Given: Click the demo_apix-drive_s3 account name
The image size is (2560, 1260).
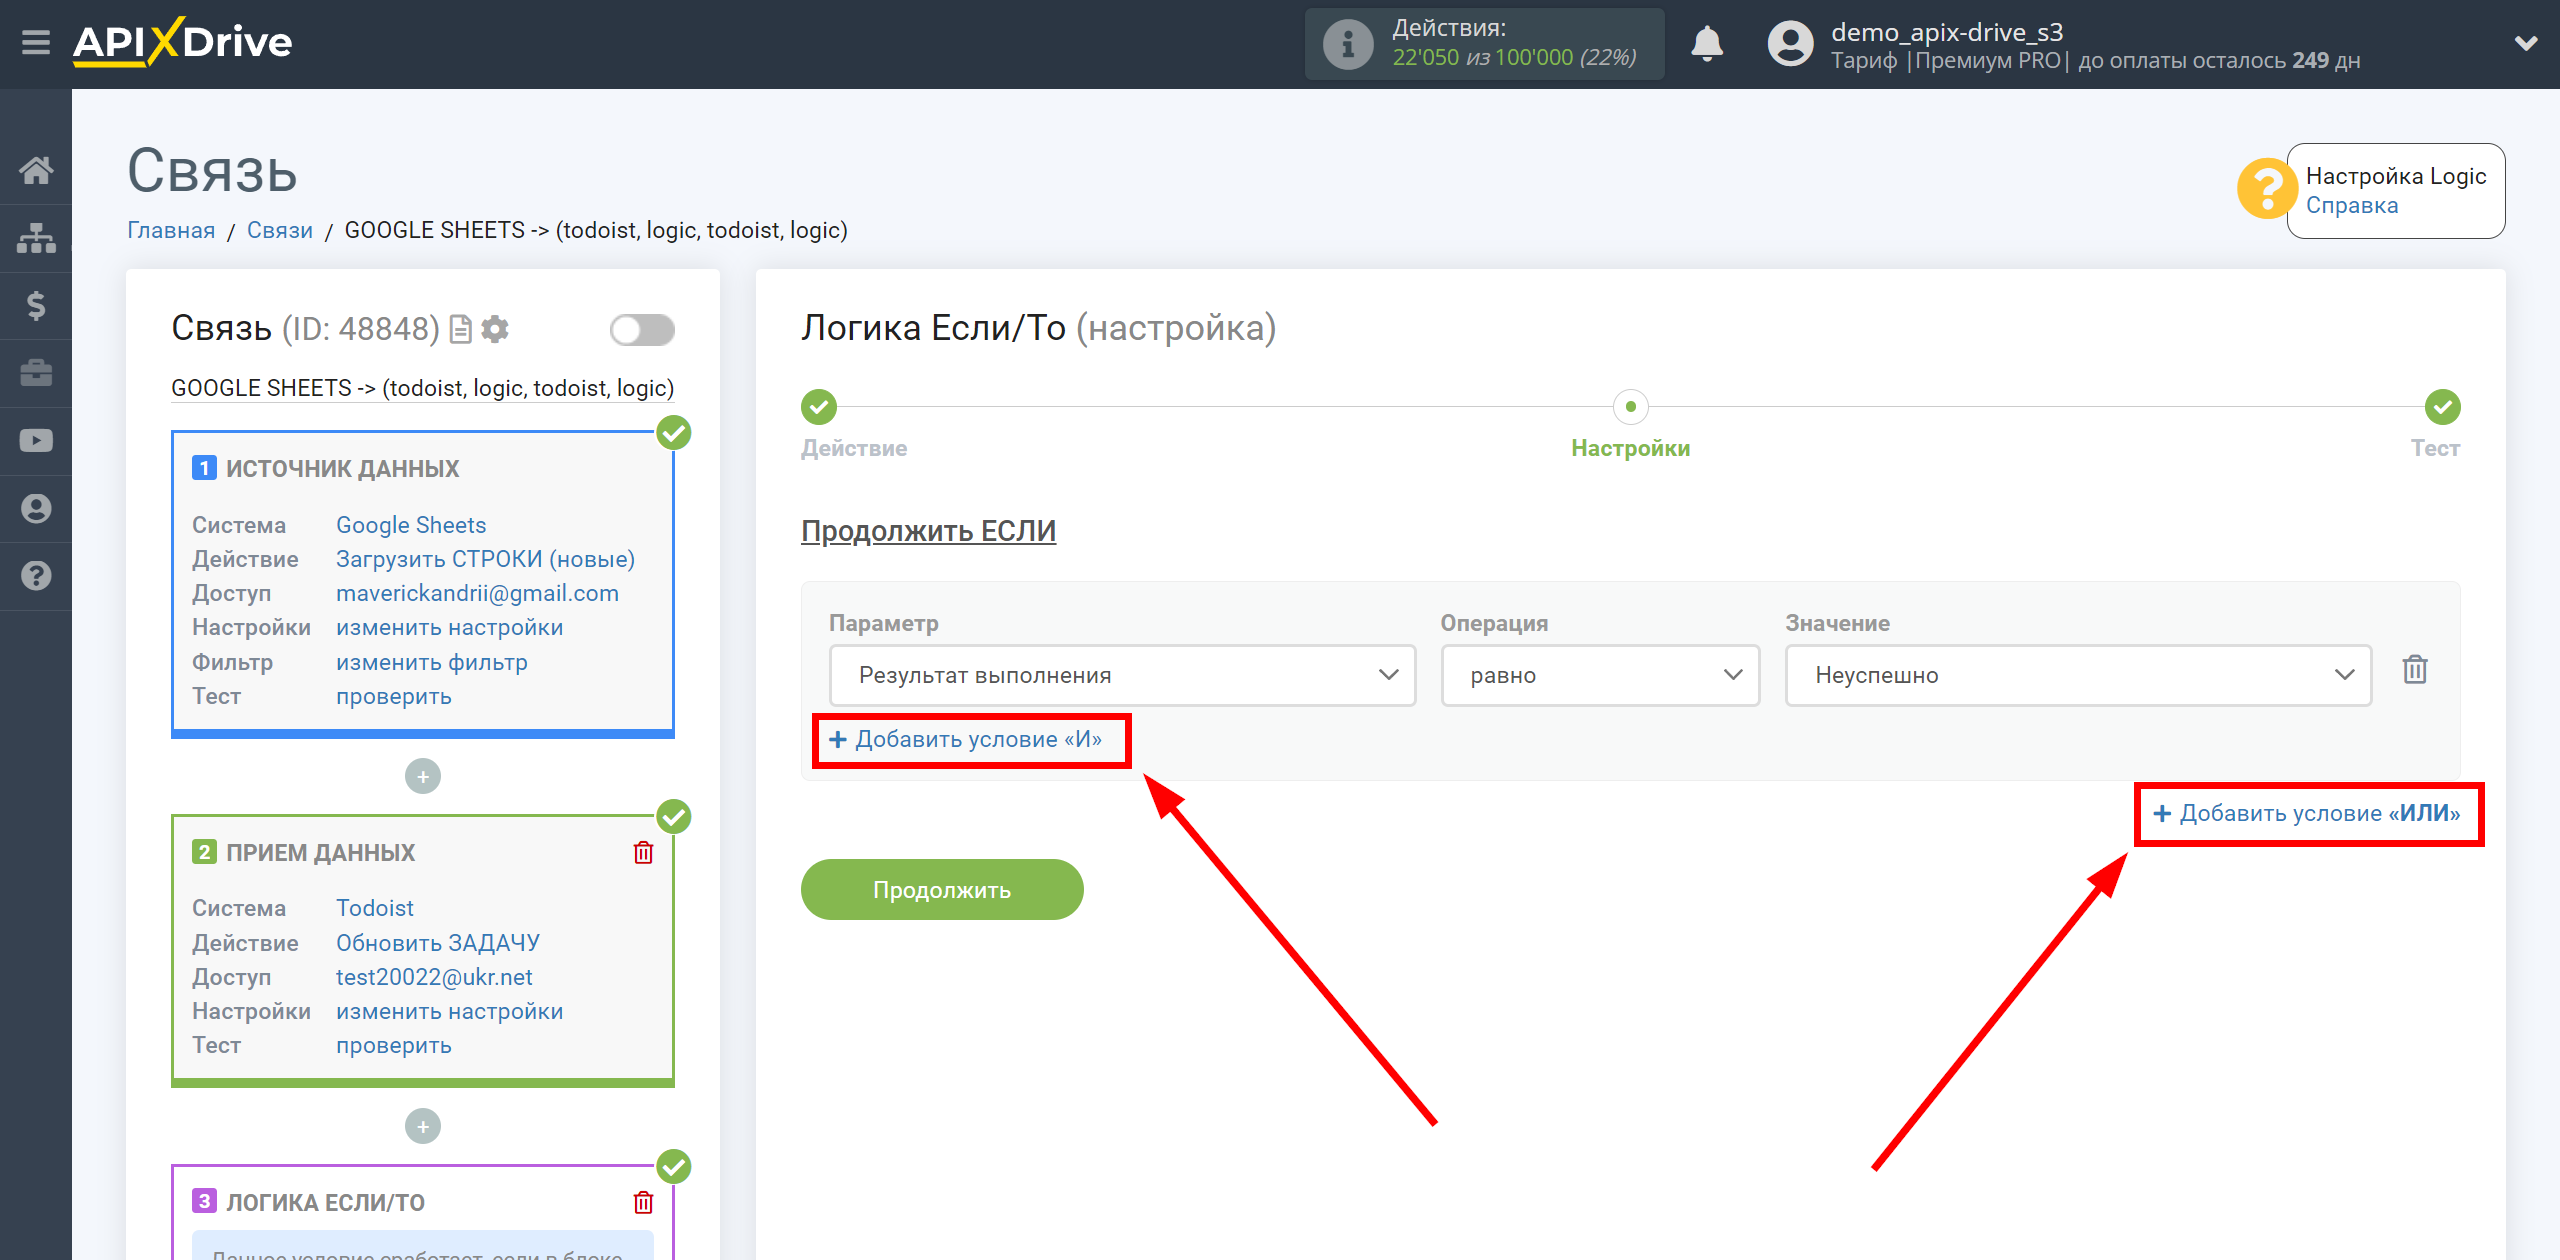Looking at the screenshot, I should [1947, 32].
